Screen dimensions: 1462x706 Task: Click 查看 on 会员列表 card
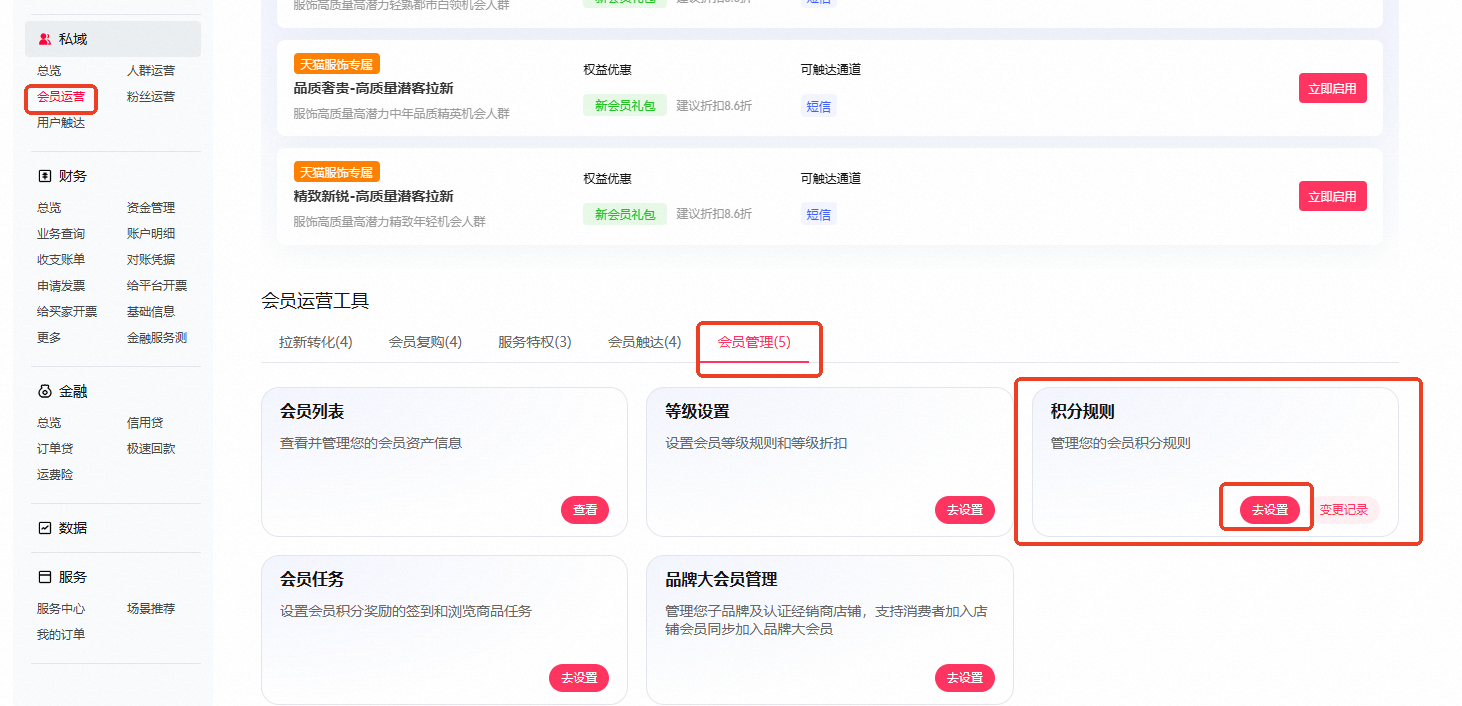coord(585,510)
